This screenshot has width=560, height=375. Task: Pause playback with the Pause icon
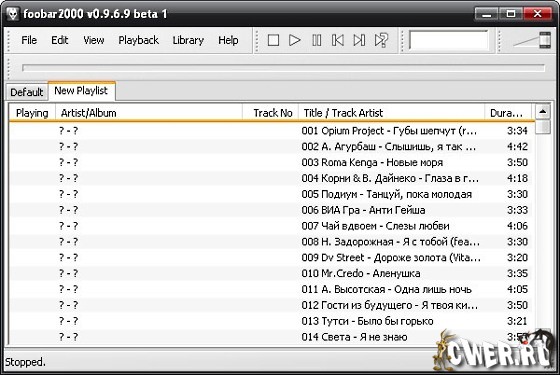tap(316, 40)
